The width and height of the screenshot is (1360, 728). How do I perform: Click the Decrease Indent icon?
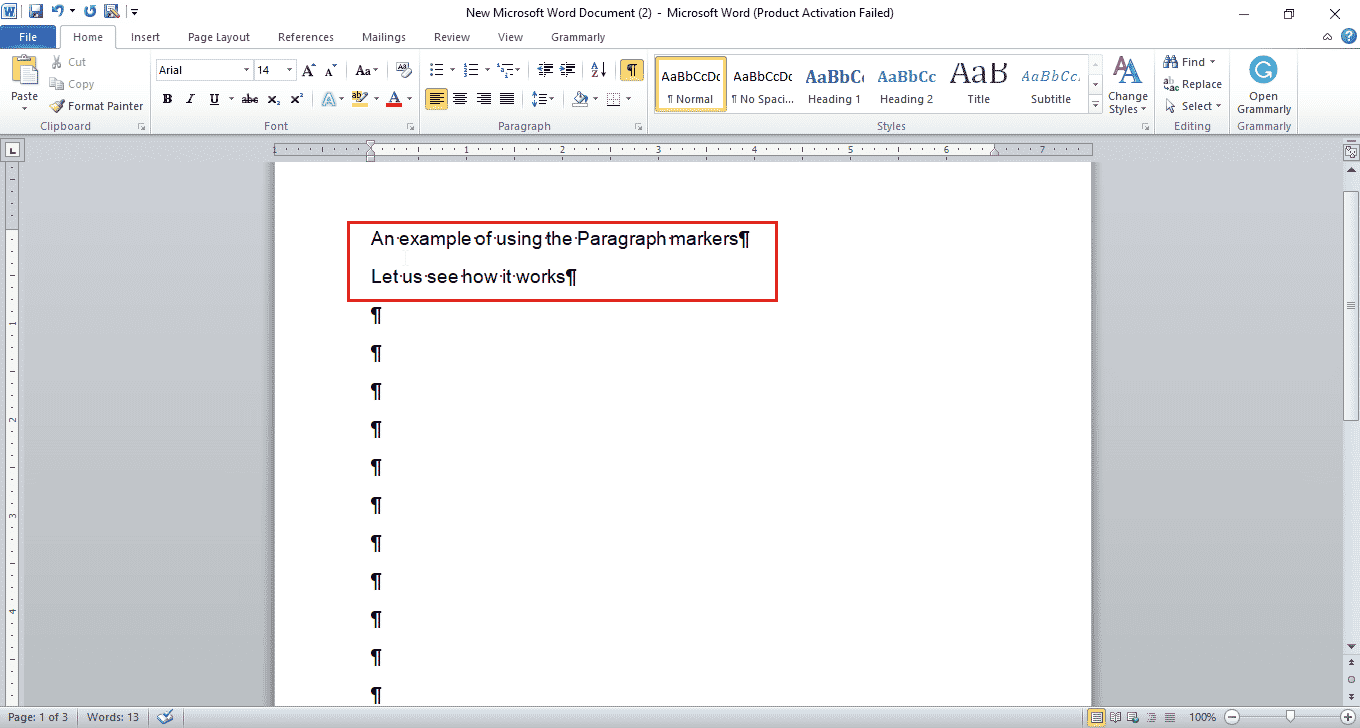coord(545,70)
